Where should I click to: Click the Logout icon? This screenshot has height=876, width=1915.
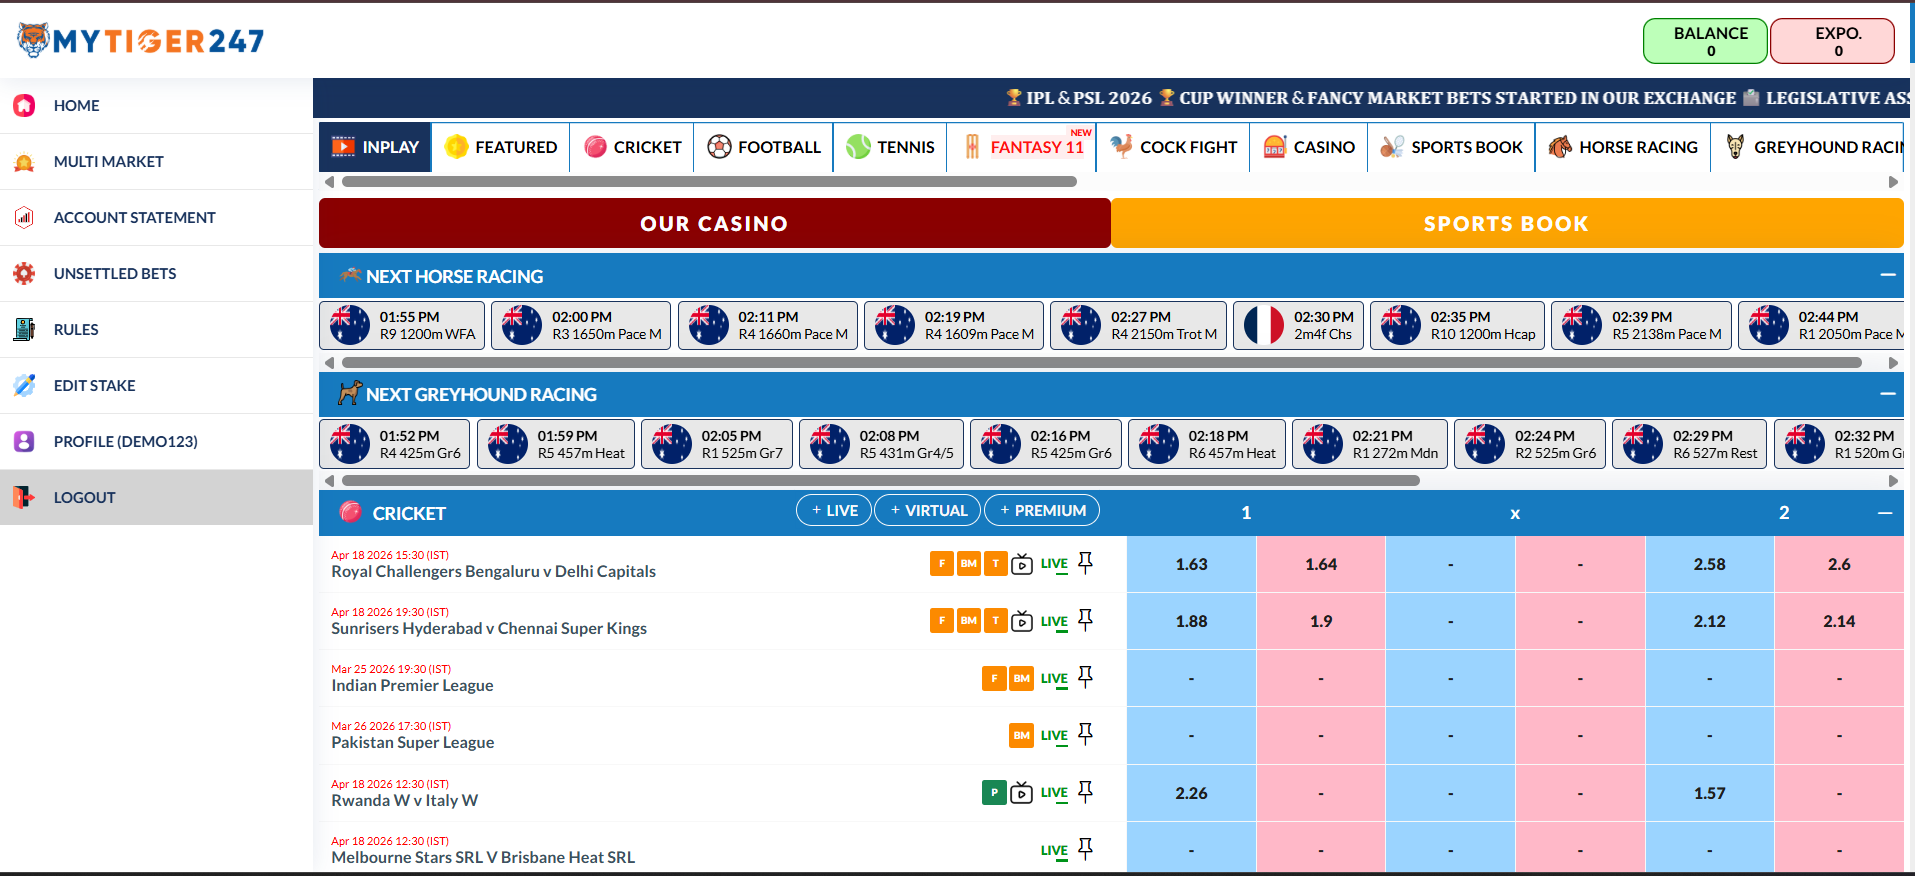(24, 497)
